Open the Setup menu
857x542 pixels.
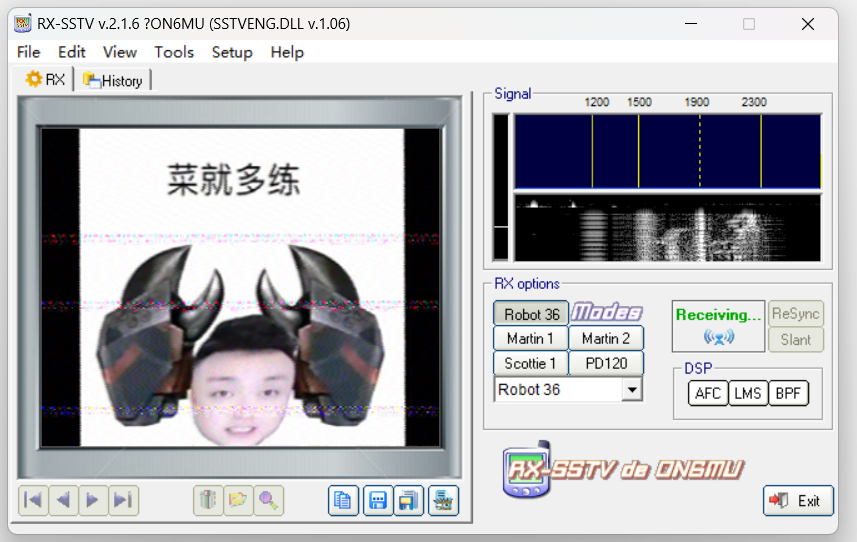(232, 52)
